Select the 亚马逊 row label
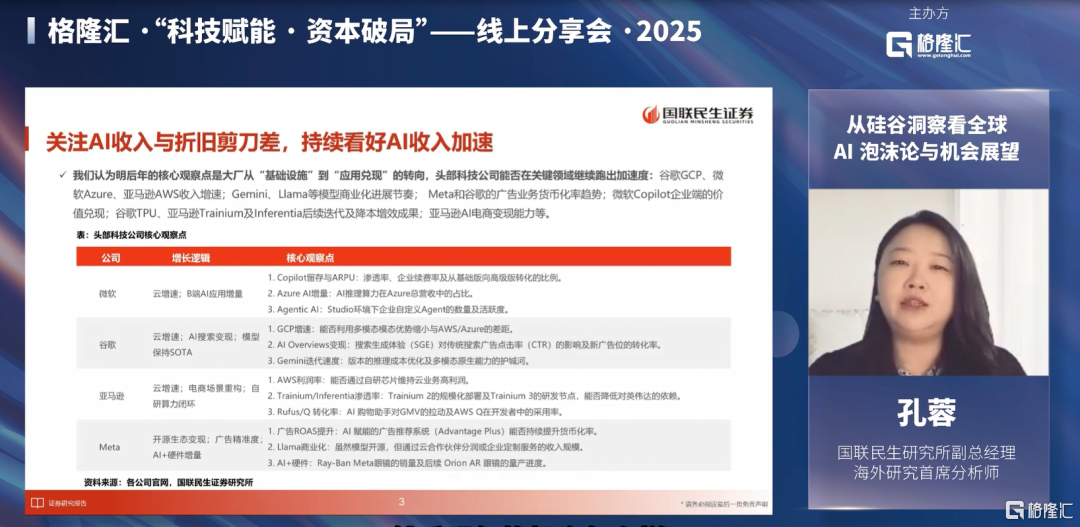This screenshot has height=527, width=1080. (x=110, y=395)
